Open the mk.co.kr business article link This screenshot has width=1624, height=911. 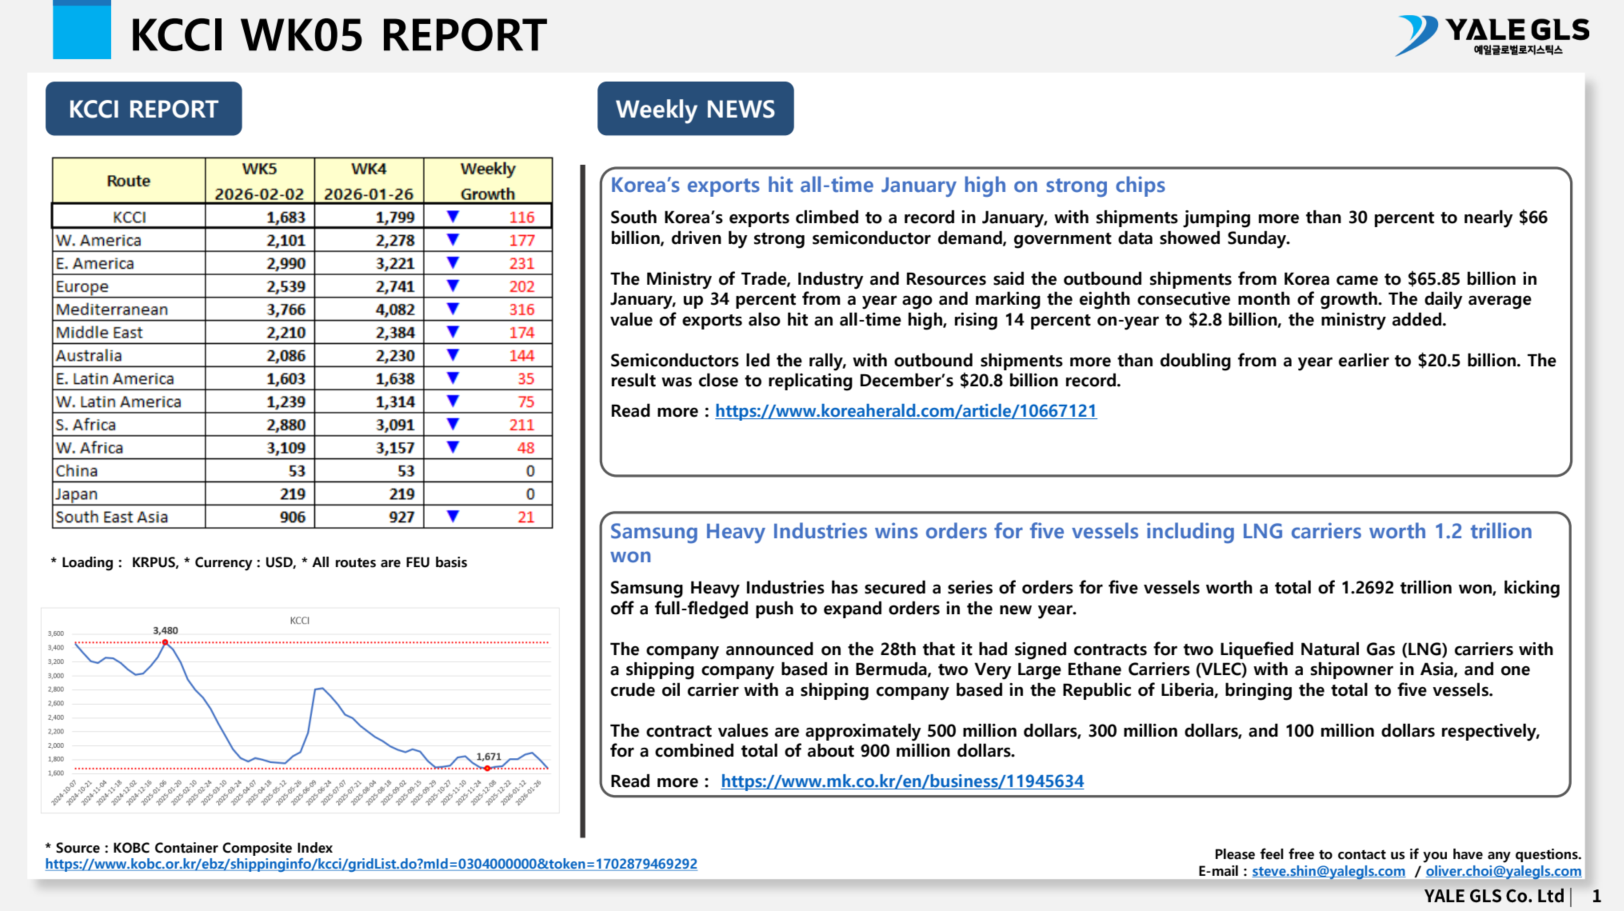pyautogui.click(x=901, y=781)
